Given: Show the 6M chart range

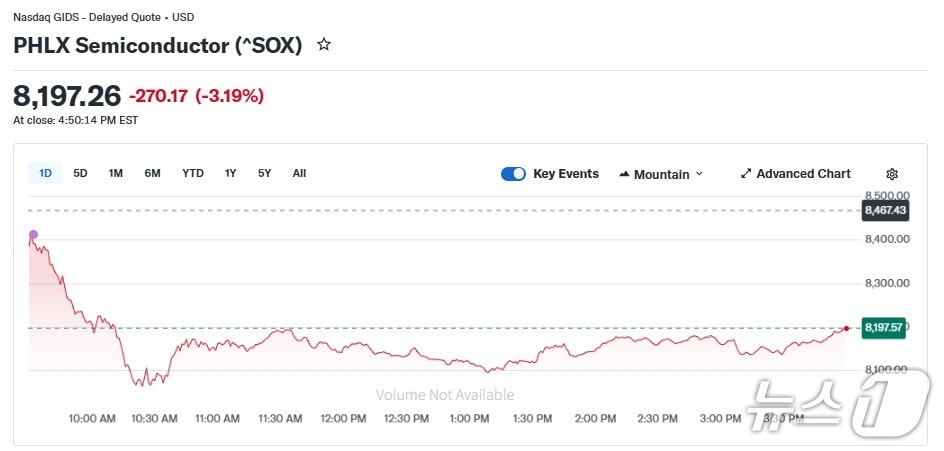Looking at the screenshot, I should tap(152, 173).
